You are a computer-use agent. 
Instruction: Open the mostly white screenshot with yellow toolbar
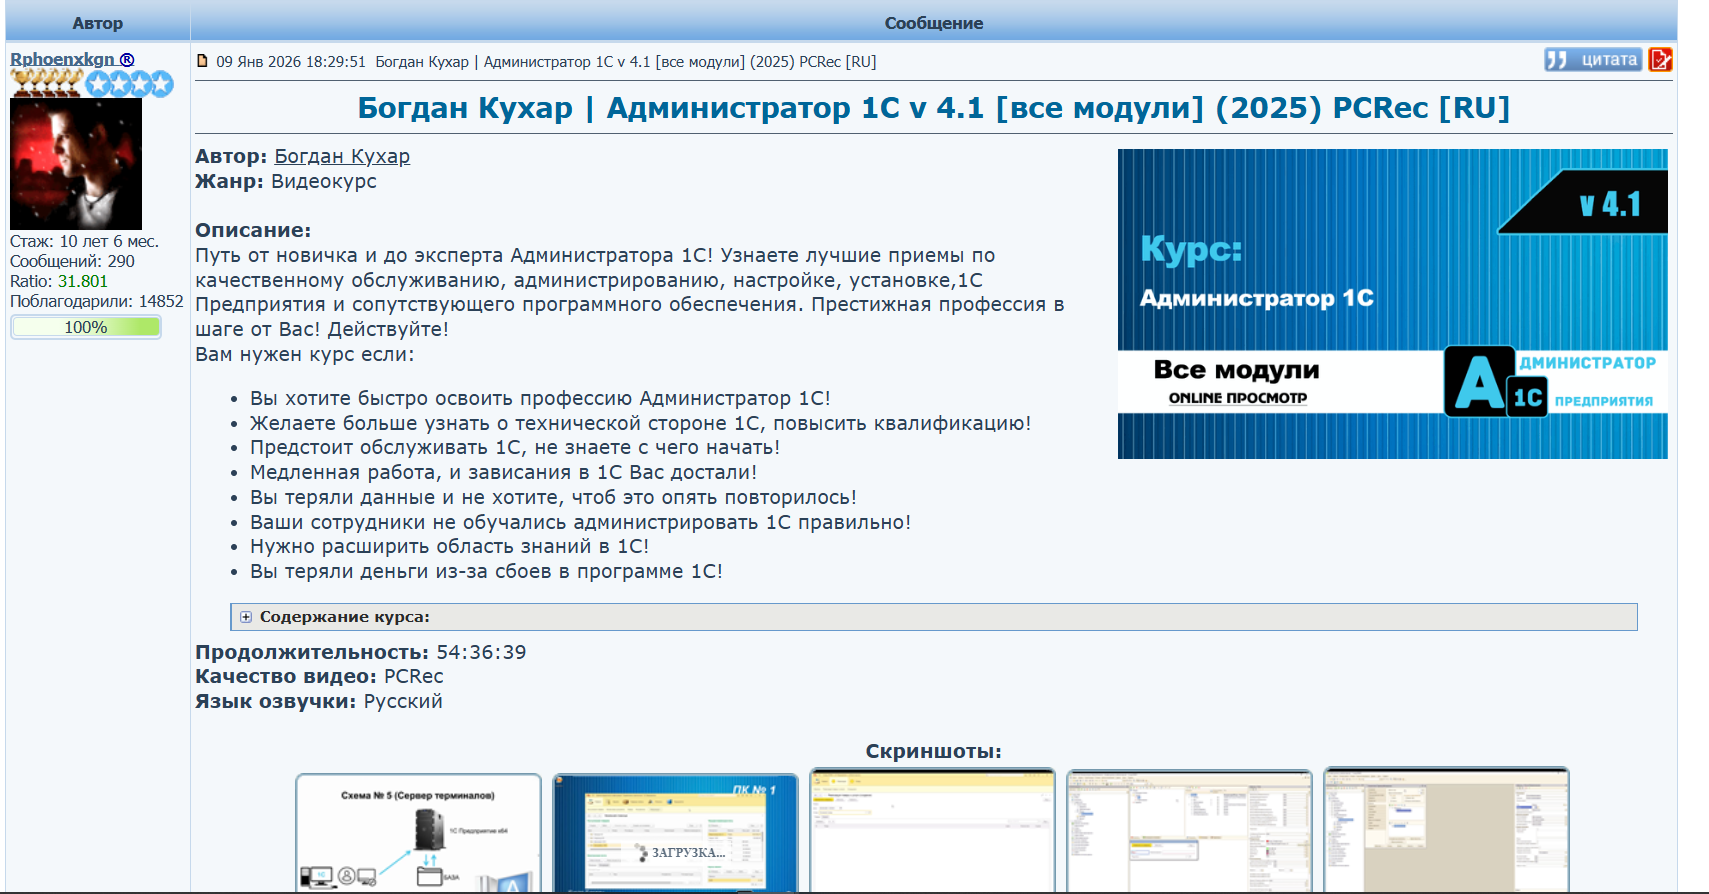coord(932,832)
